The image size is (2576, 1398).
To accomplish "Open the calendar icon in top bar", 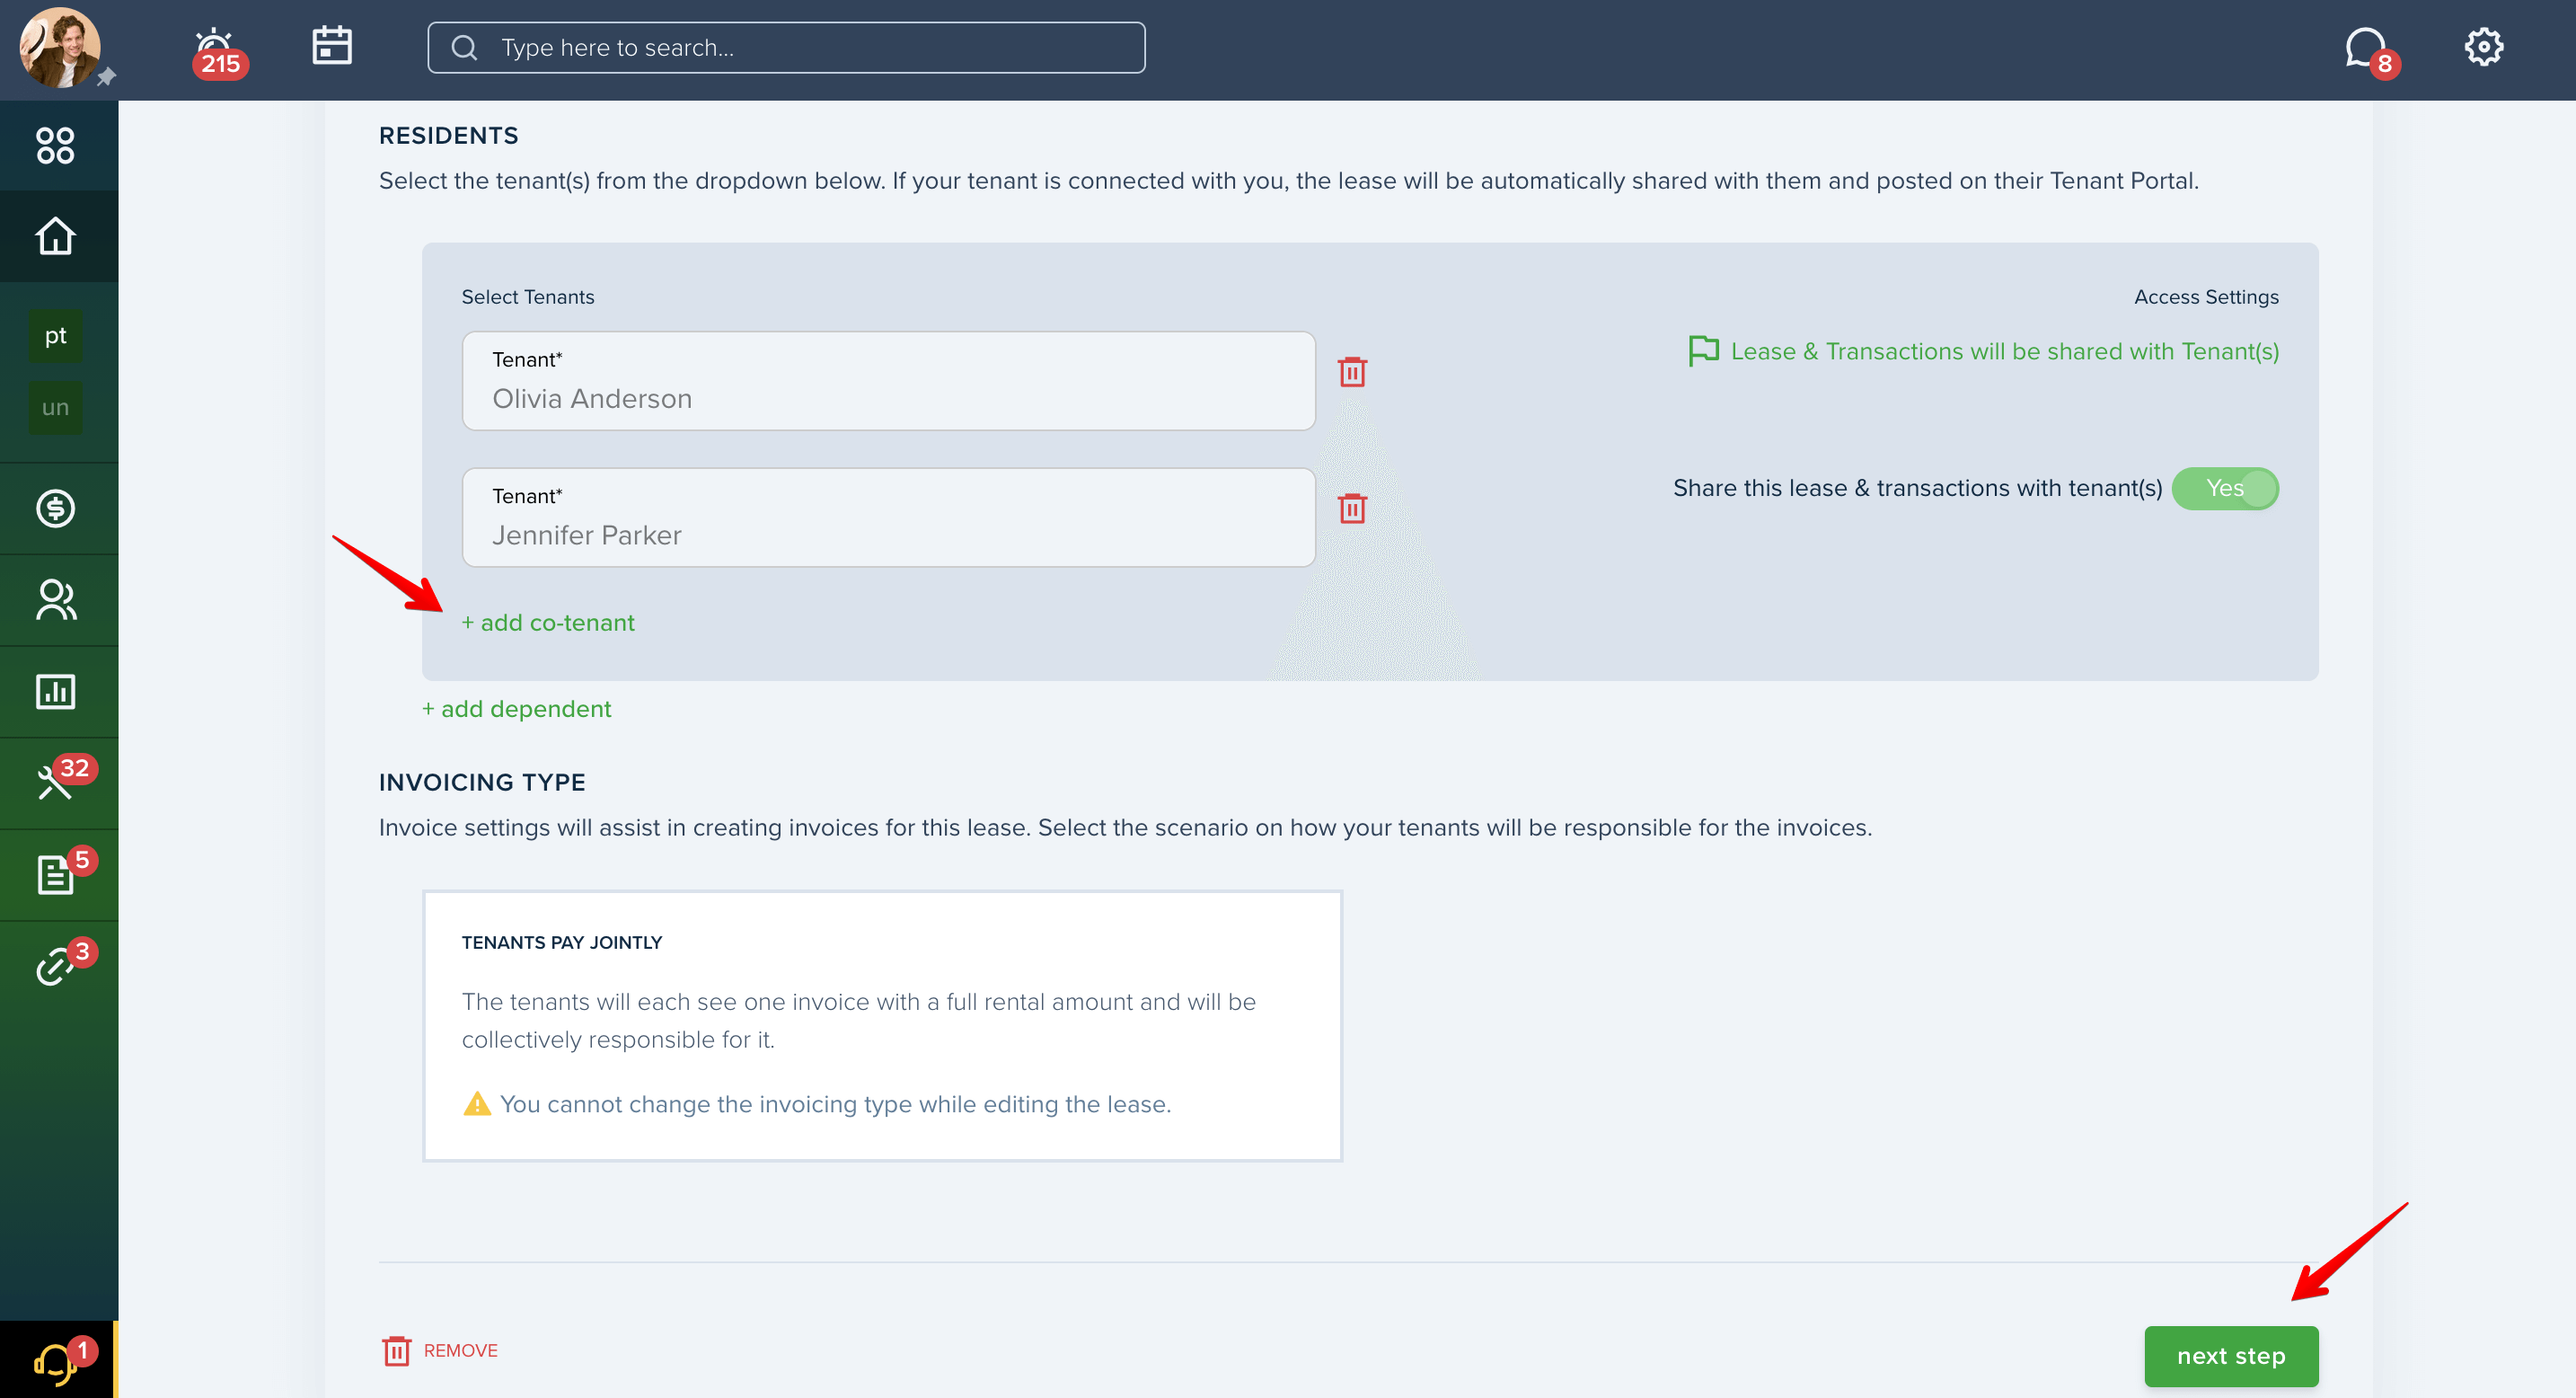I will click(332, 45).
